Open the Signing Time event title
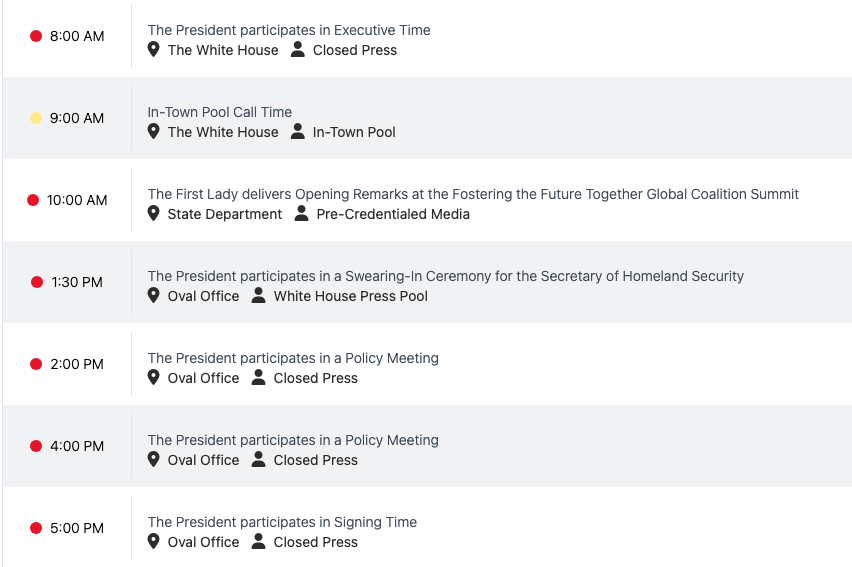The width and height of the screenshot is (852, 567). pos(282,522)
